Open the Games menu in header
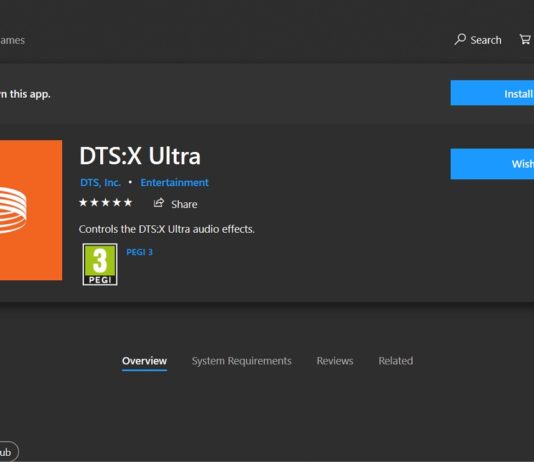This screenshot has height=462, width=534. pyautogui.click(x=12, y=40)
